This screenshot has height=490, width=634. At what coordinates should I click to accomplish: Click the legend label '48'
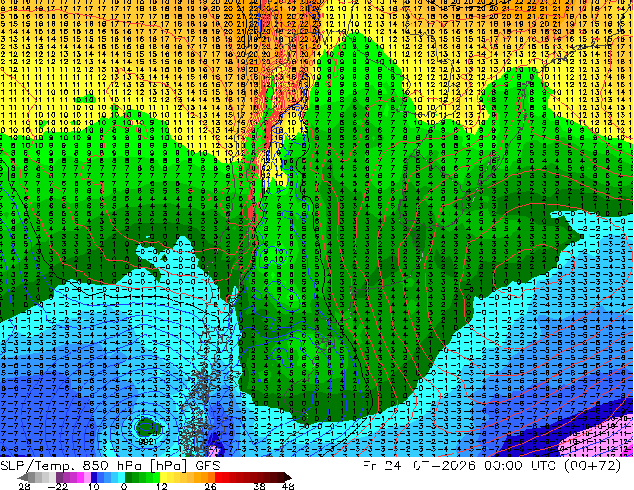click(x=288, y=486)
